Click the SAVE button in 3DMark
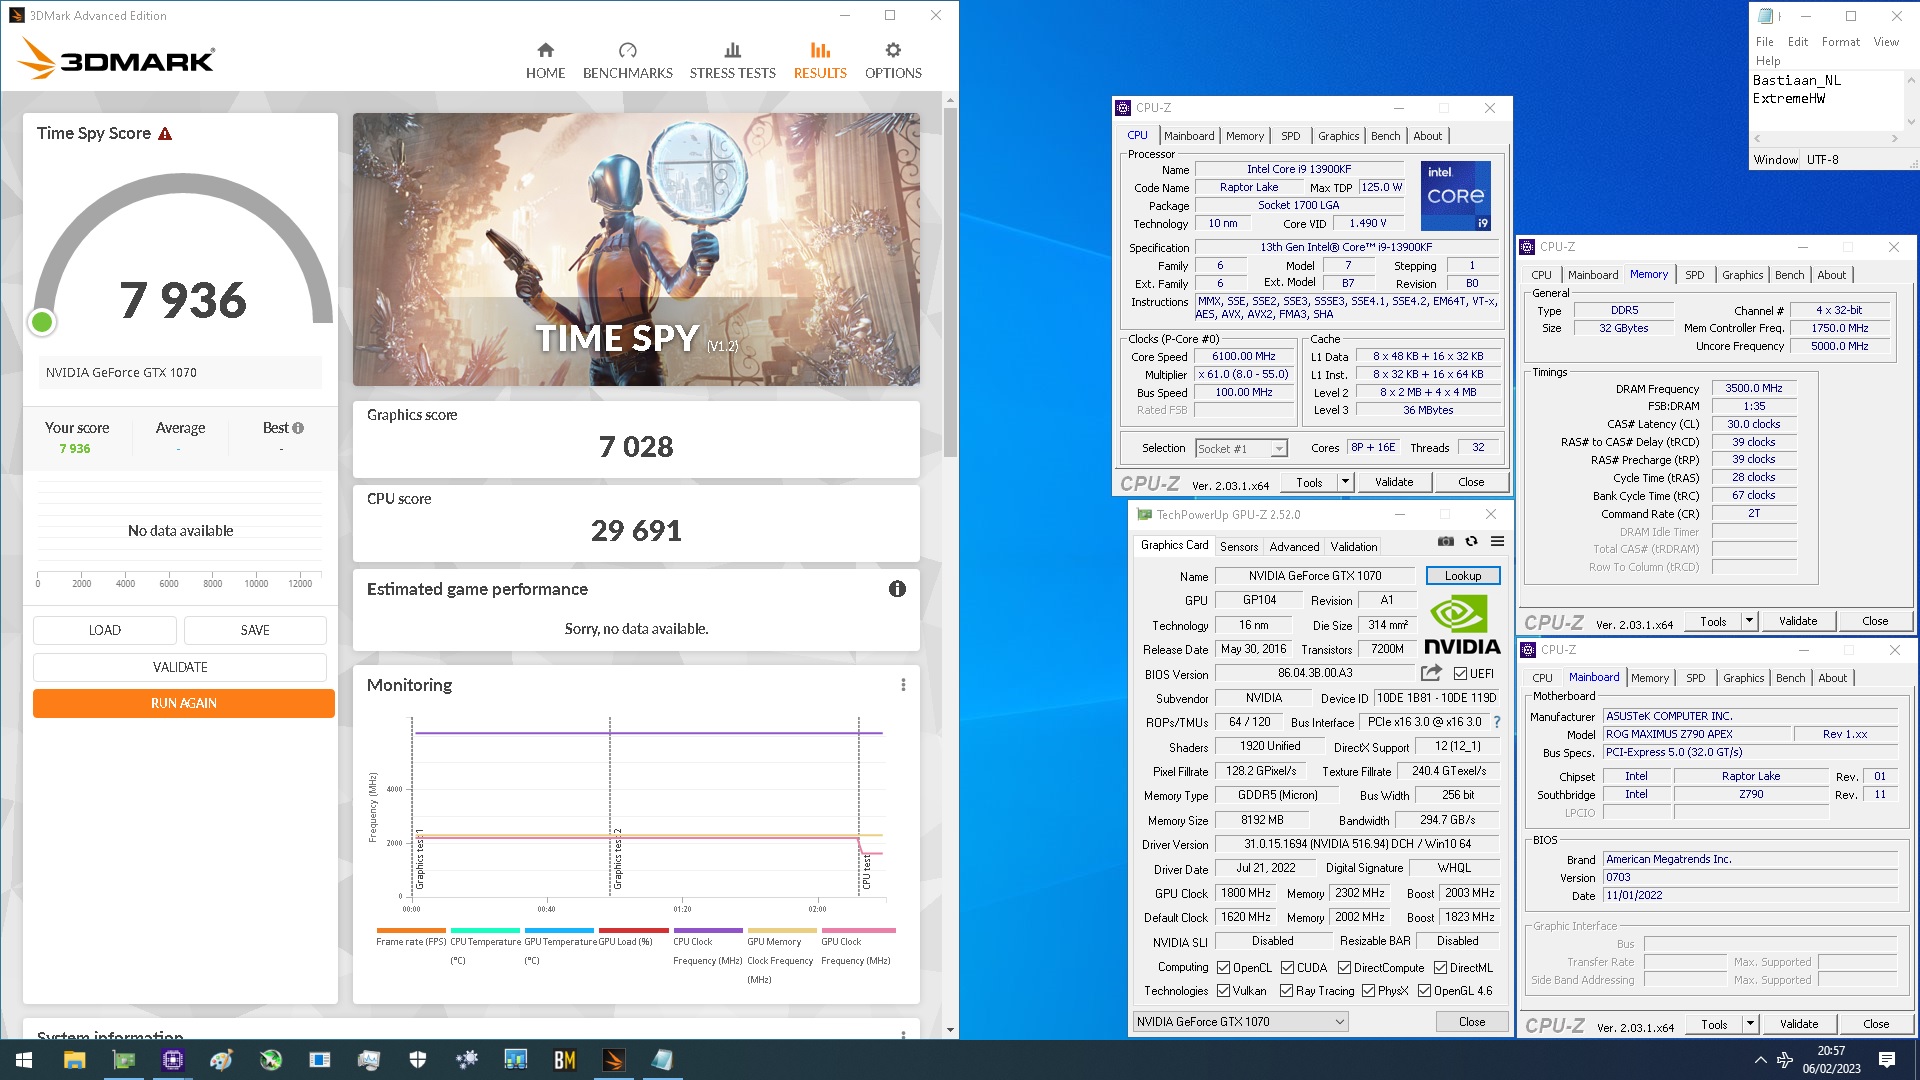The height and width of the screenshot is (1080, 1920). pyautogui.click(x=255, y=630)
